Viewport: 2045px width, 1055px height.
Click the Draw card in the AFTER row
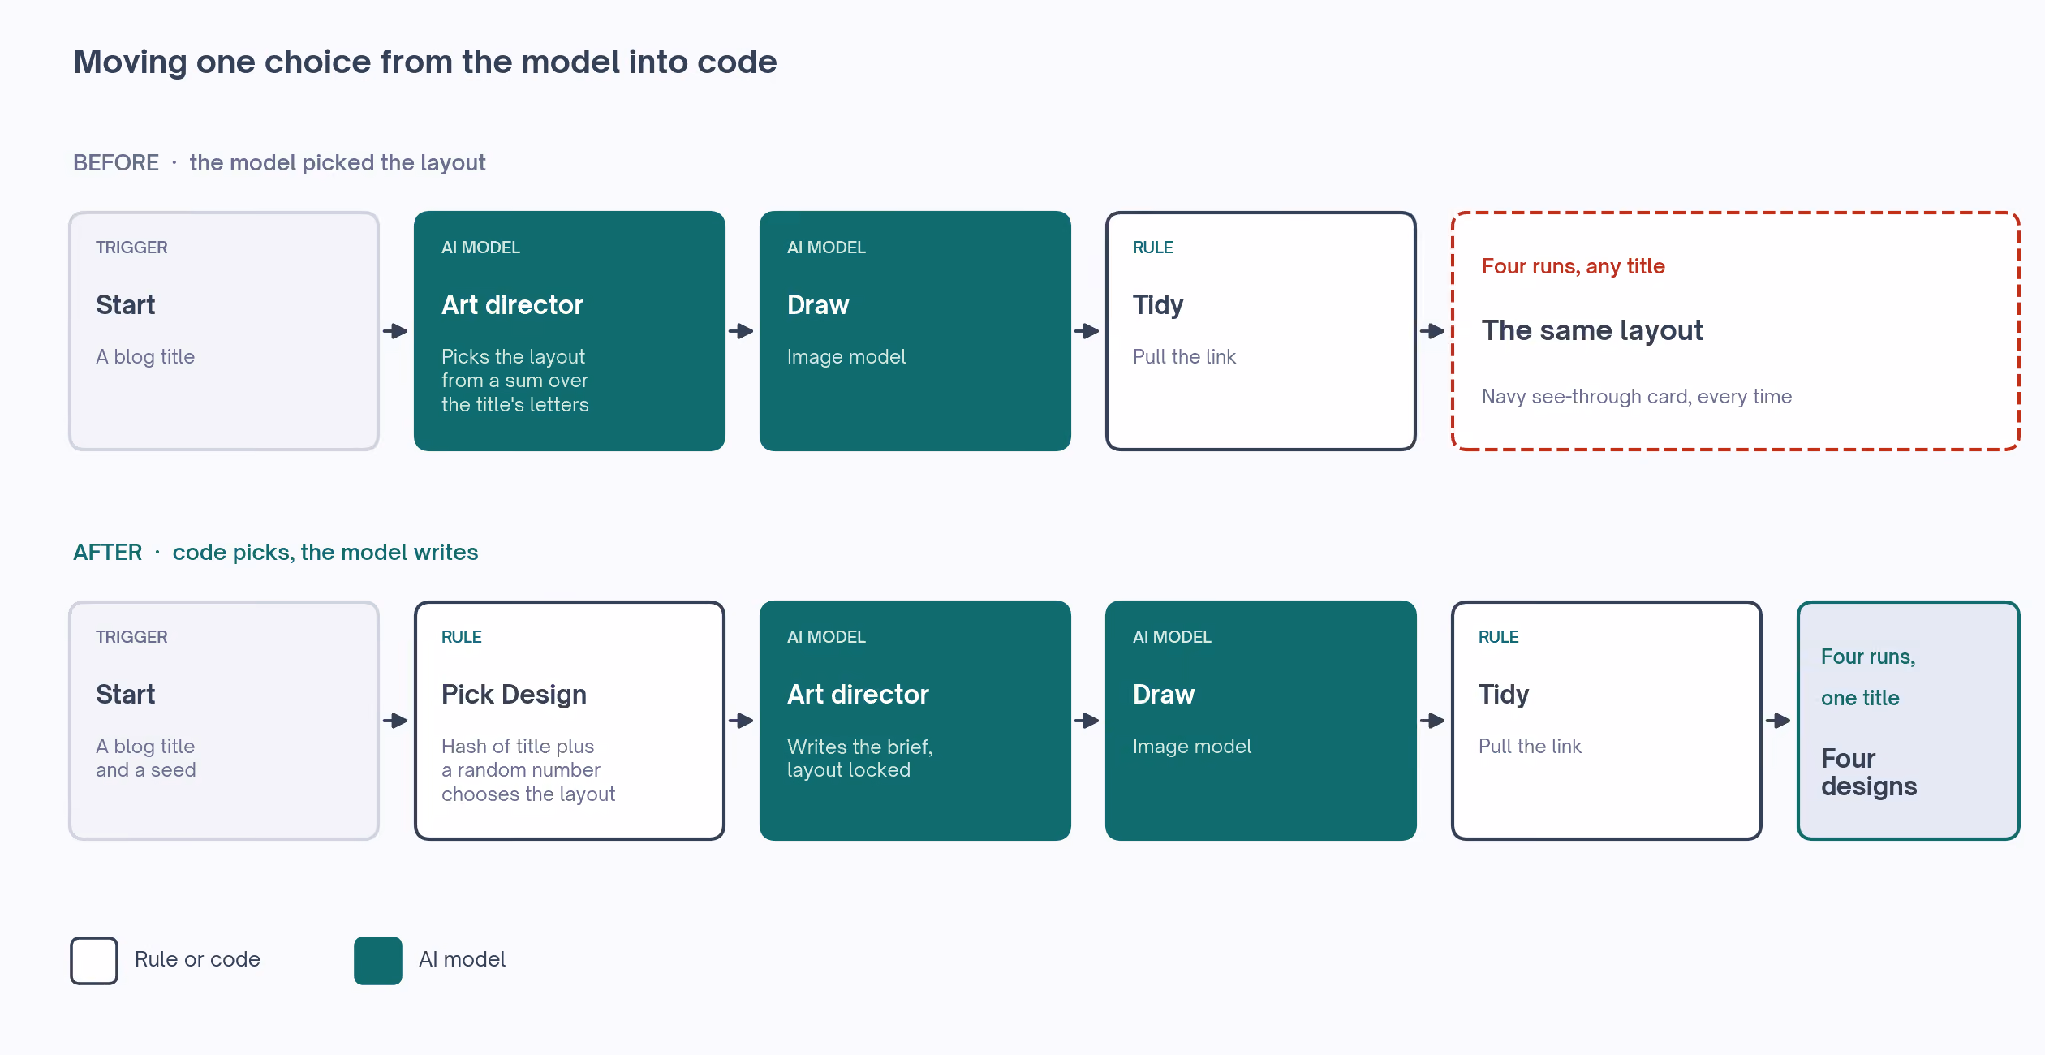1260,721
